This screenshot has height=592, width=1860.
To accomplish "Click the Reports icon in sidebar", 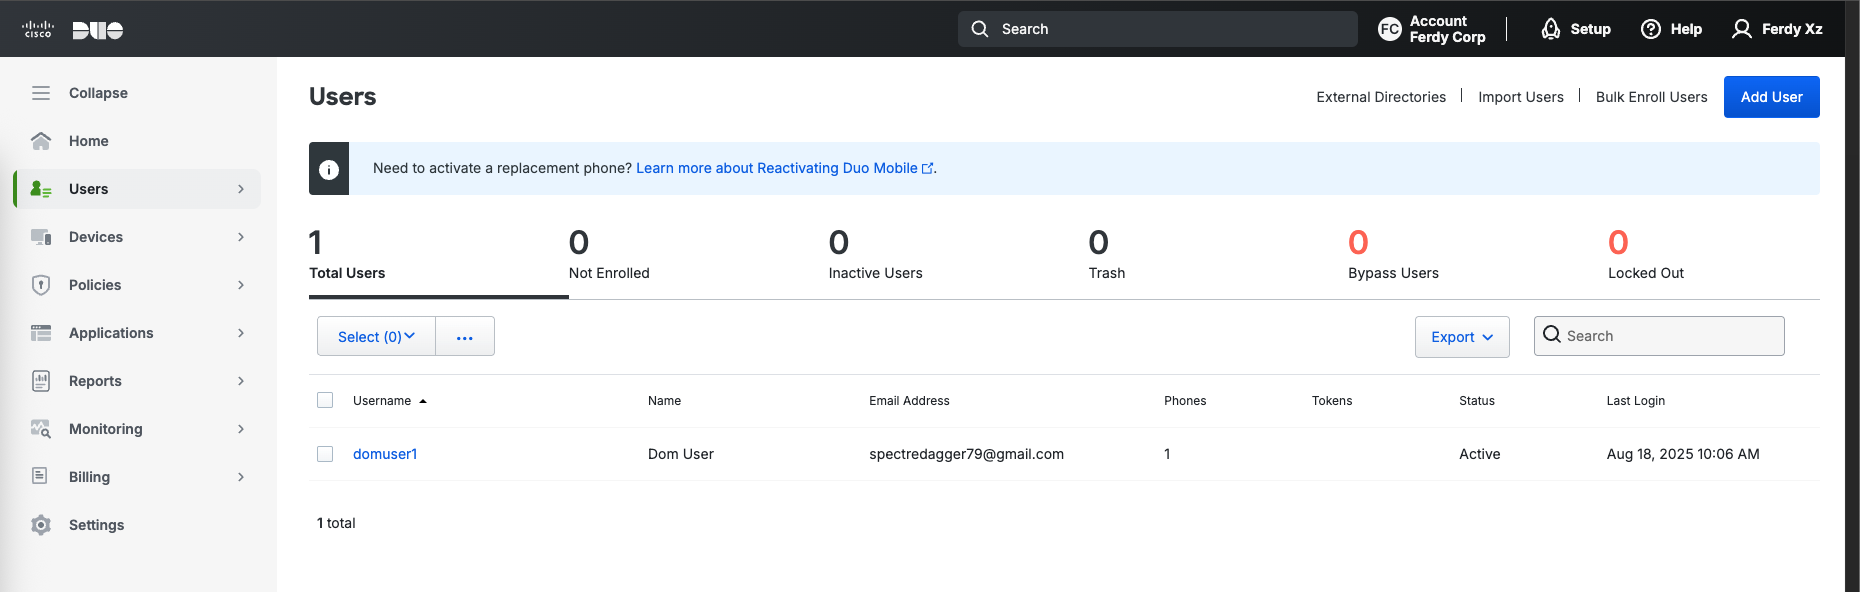I will (41, 381).
